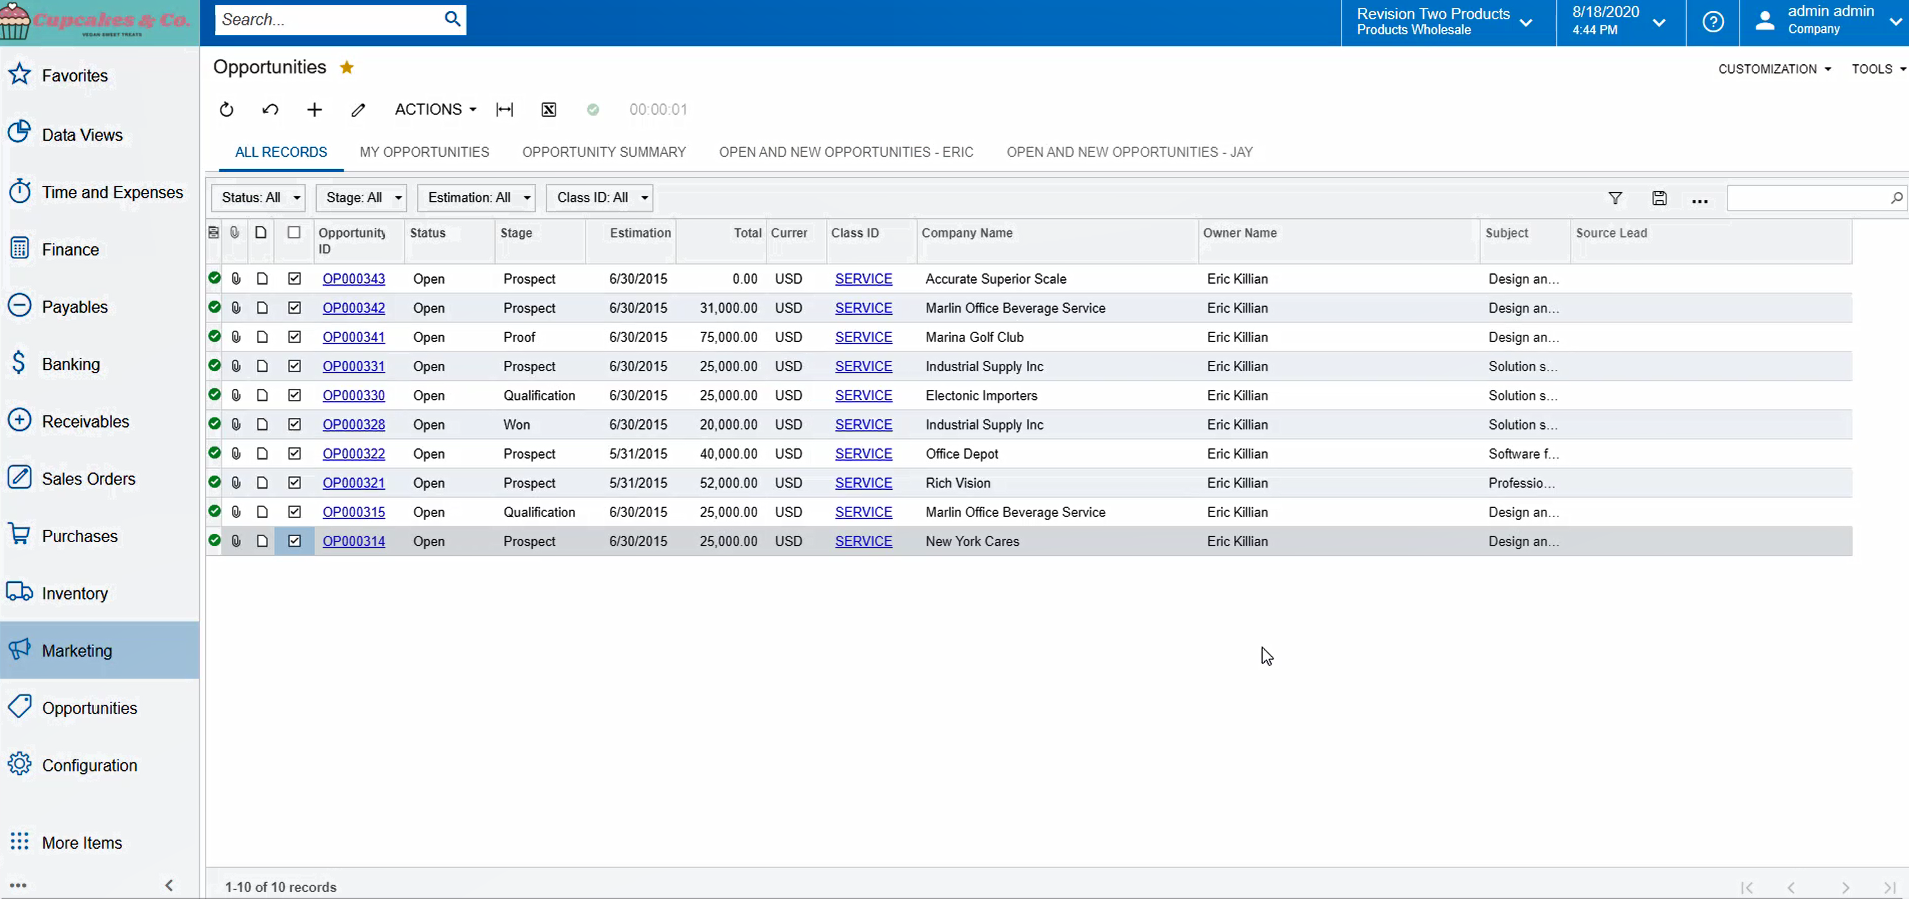Screen dimensions: 1909x899
Task: Switch to the ALL RECORDS tab
Action: tap(281, 152)
